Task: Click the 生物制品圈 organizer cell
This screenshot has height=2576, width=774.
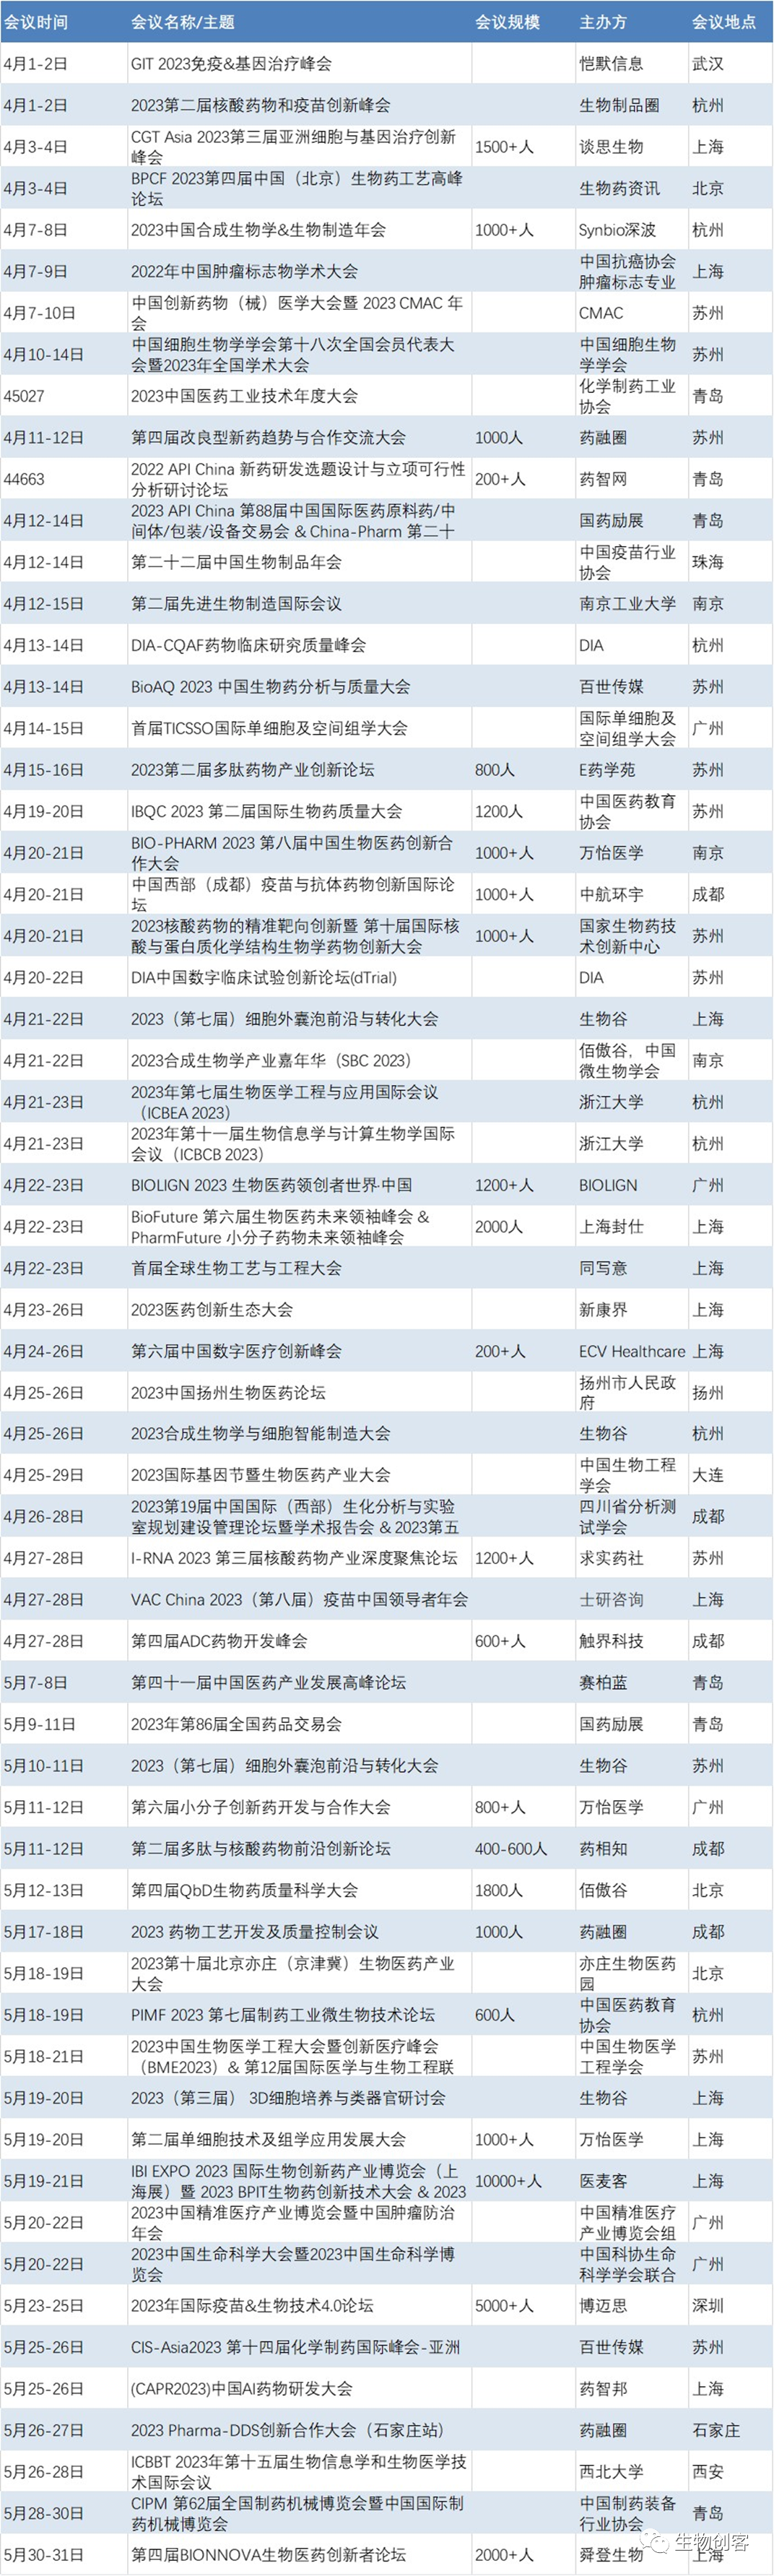Action: click(x=619, y=105)
